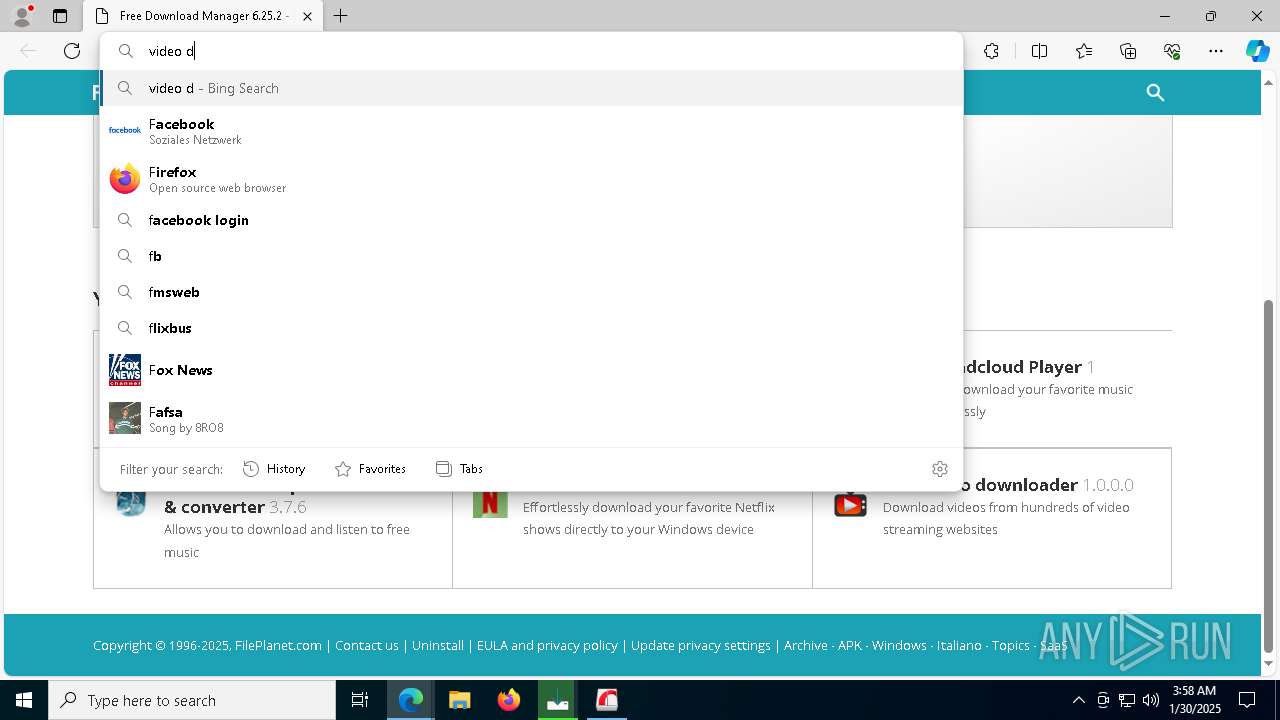
Task: Open the Contact us link
Action: tap(367, 645)
